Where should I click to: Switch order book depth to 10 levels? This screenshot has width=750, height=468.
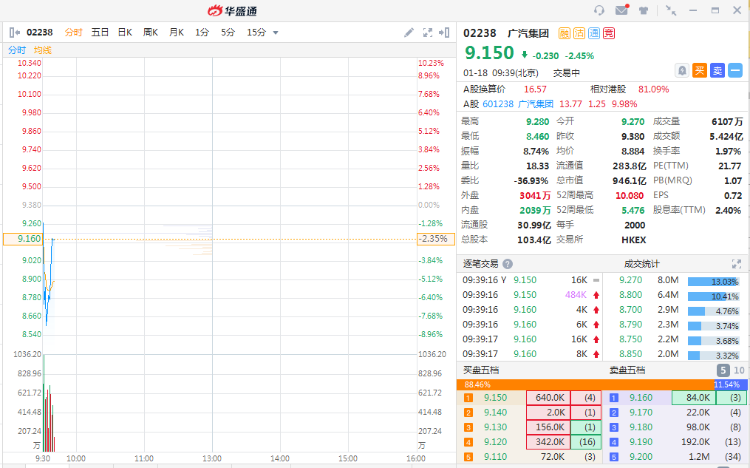coord(738,370)
